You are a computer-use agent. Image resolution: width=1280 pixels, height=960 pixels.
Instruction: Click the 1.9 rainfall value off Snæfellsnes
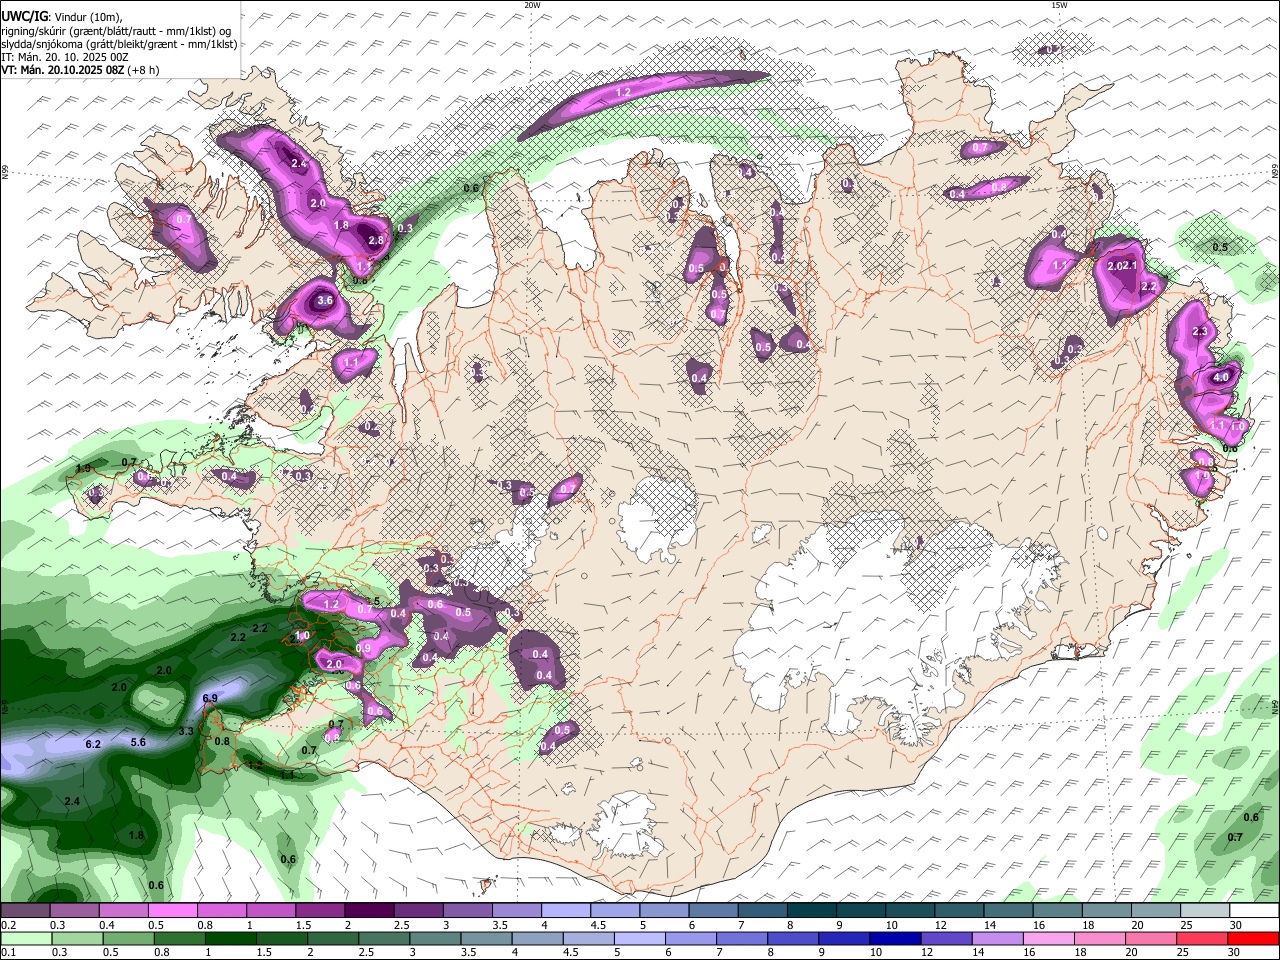[84, 468]
